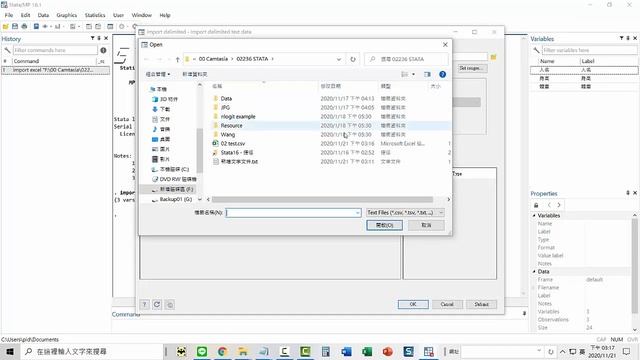Open file name combo dropdown arrow

tap(358, 213)
